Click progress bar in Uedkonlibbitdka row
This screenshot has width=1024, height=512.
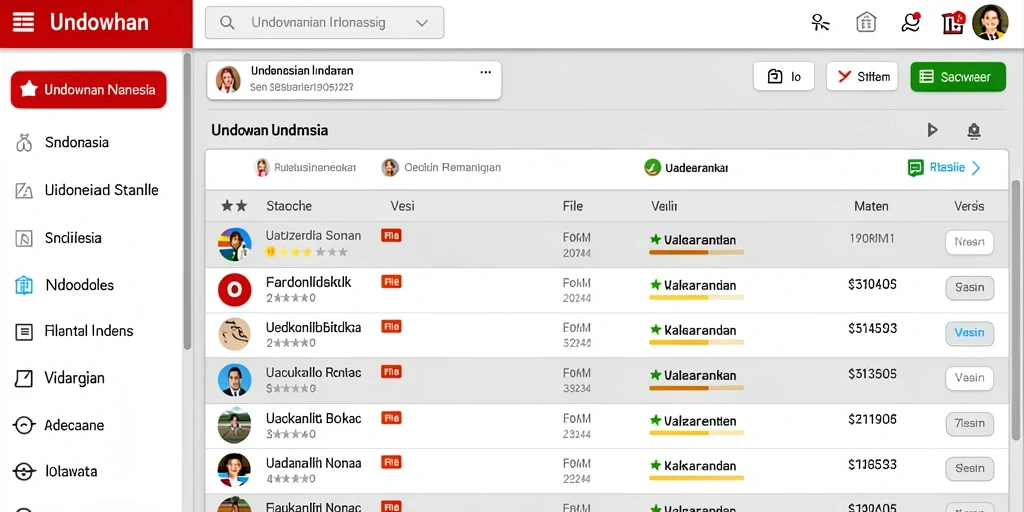point(696,342)
